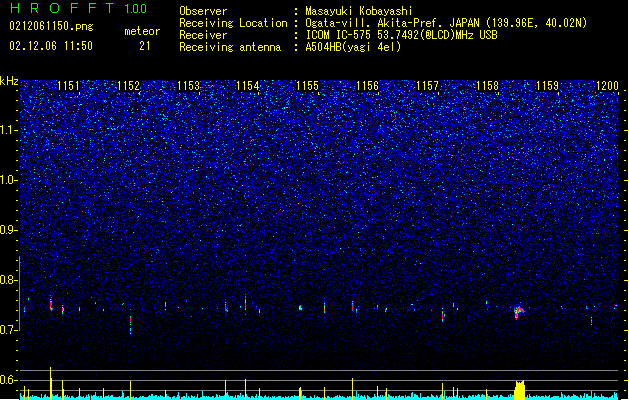Click the 'Receiving antenna' field label
This screenshot has width=629, height=400.
[230, 47]
